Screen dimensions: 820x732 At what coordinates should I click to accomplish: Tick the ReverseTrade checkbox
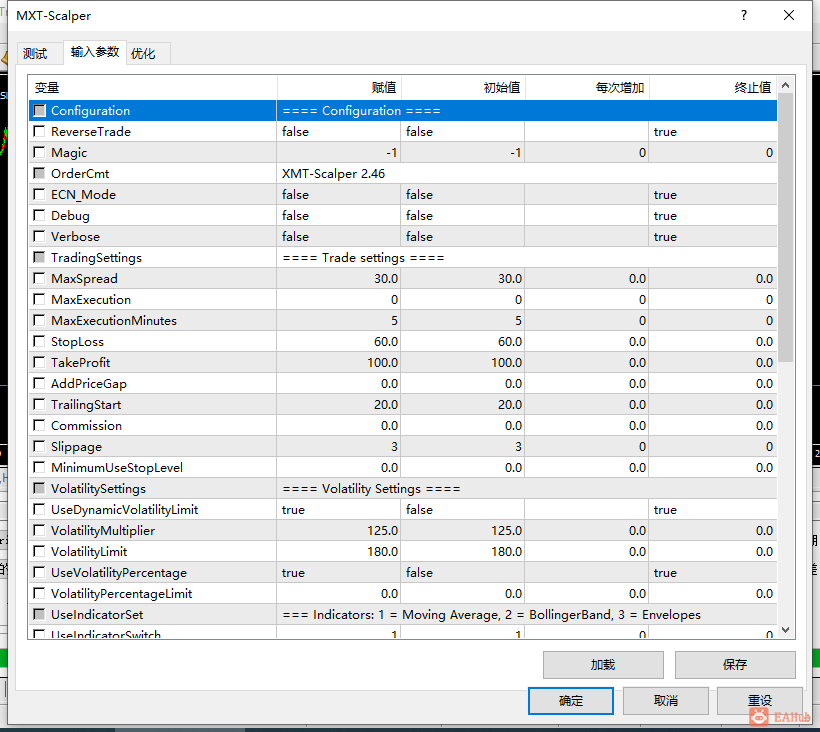[x=39, y=131]
